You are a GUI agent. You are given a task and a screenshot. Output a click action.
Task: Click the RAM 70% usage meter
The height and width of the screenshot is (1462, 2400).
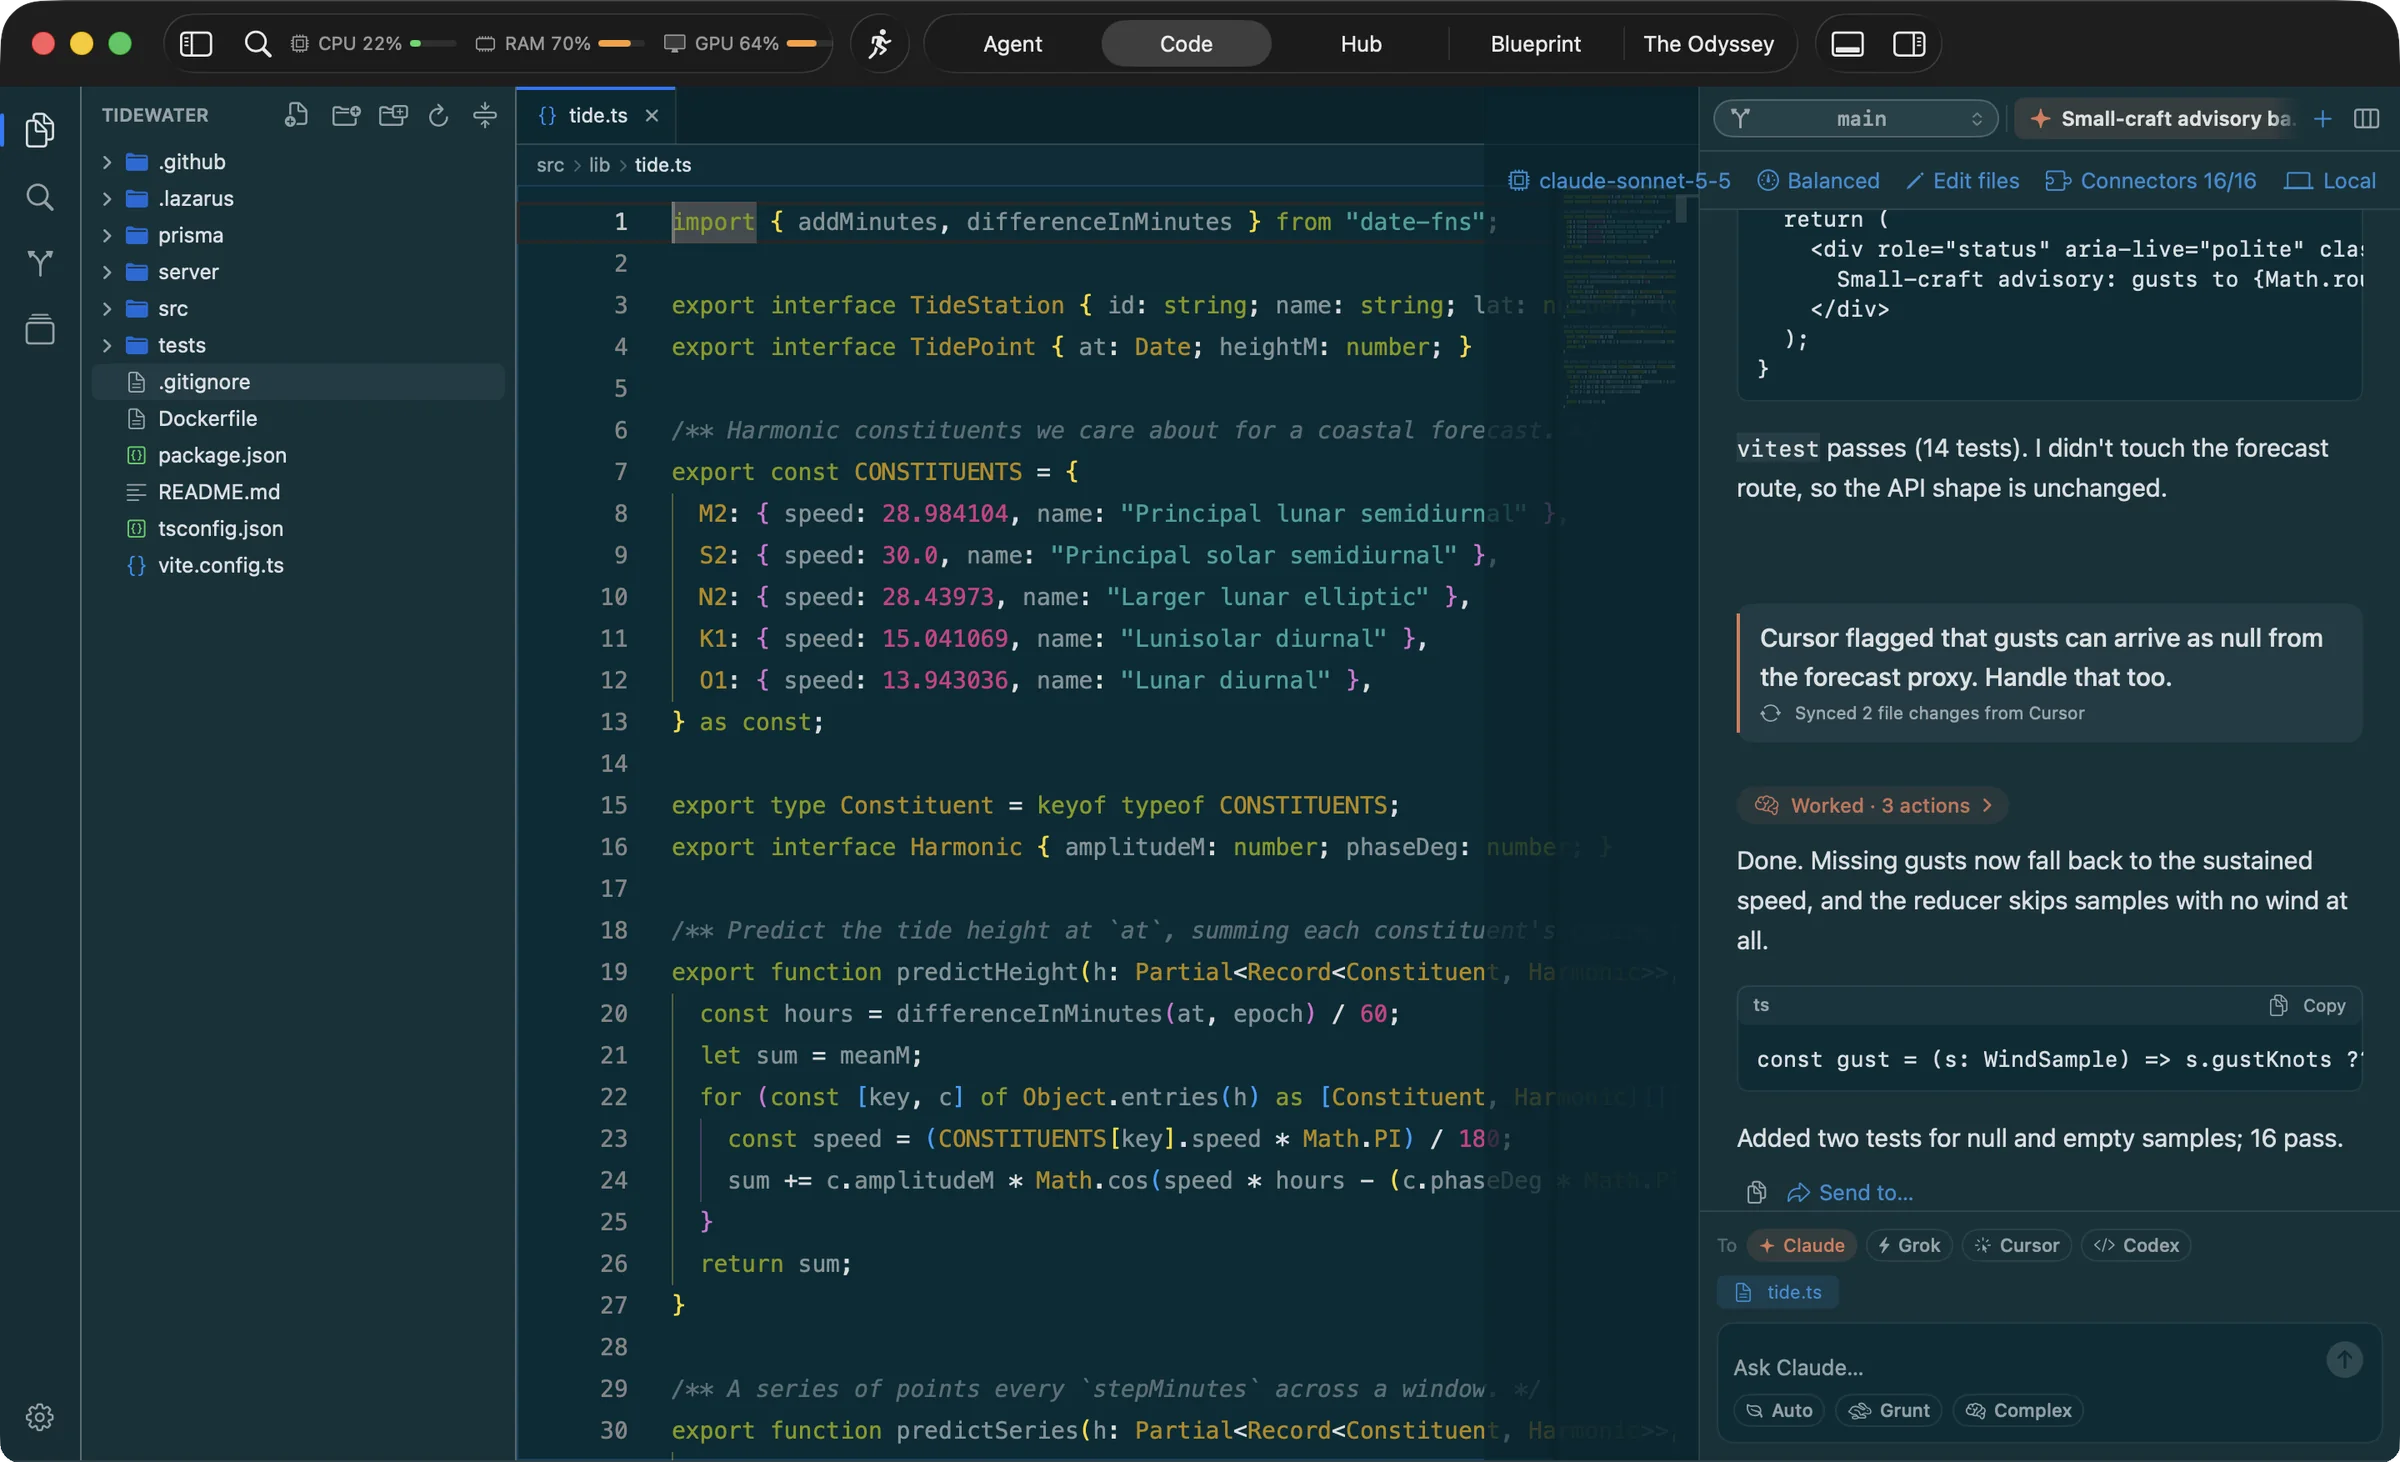[559, 44]
